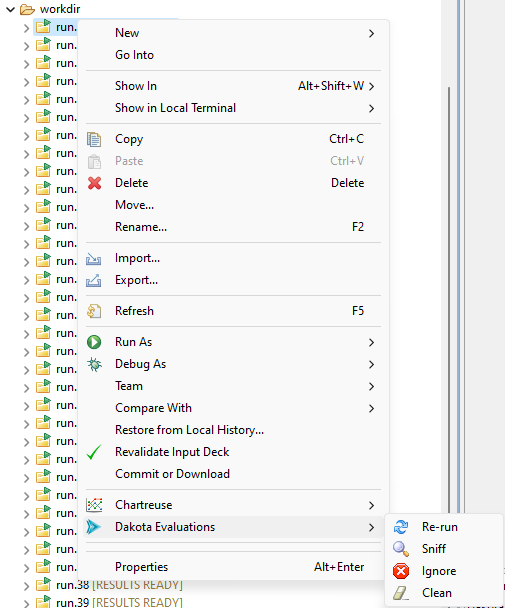This screenshot has height=608, width=505.
Task: Open the Show in Local Terminal submenu arrow
Action: click(371, 108)
